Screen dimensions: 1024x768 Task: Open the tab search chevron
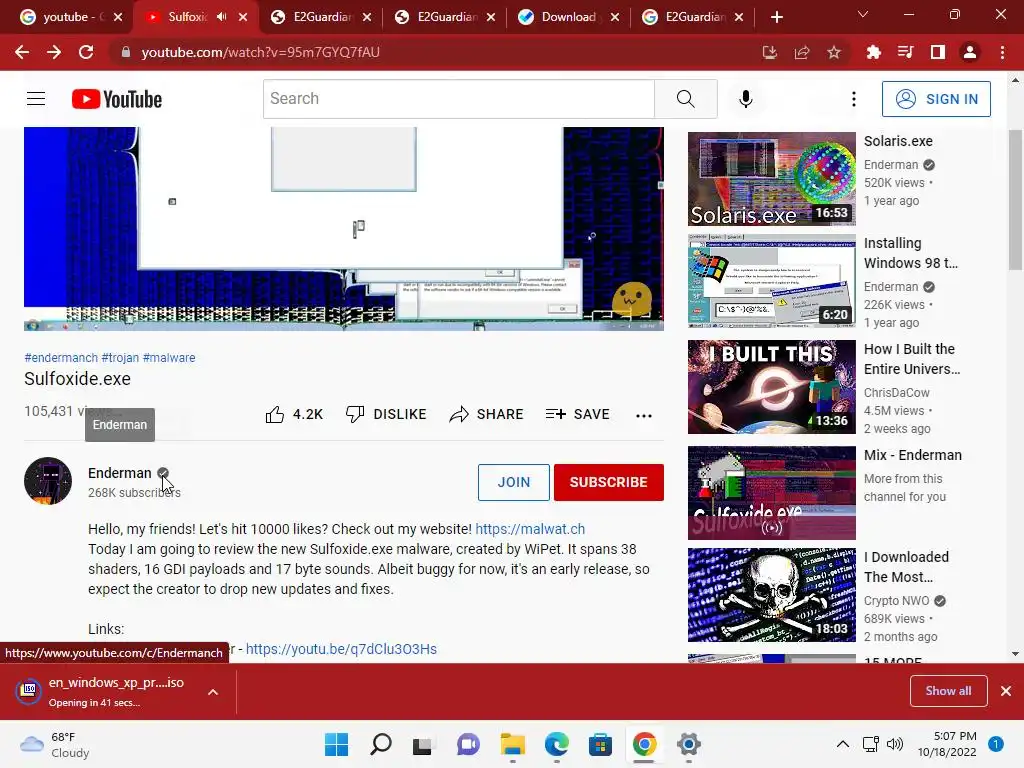(863, 14)
